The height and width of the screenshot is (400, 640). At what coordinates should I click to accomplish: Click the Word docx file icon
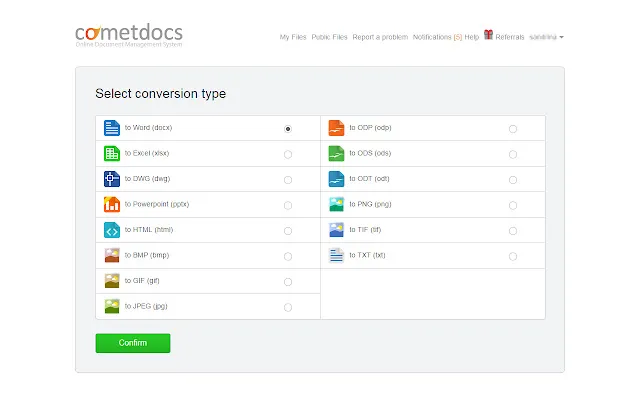[111, 128]
